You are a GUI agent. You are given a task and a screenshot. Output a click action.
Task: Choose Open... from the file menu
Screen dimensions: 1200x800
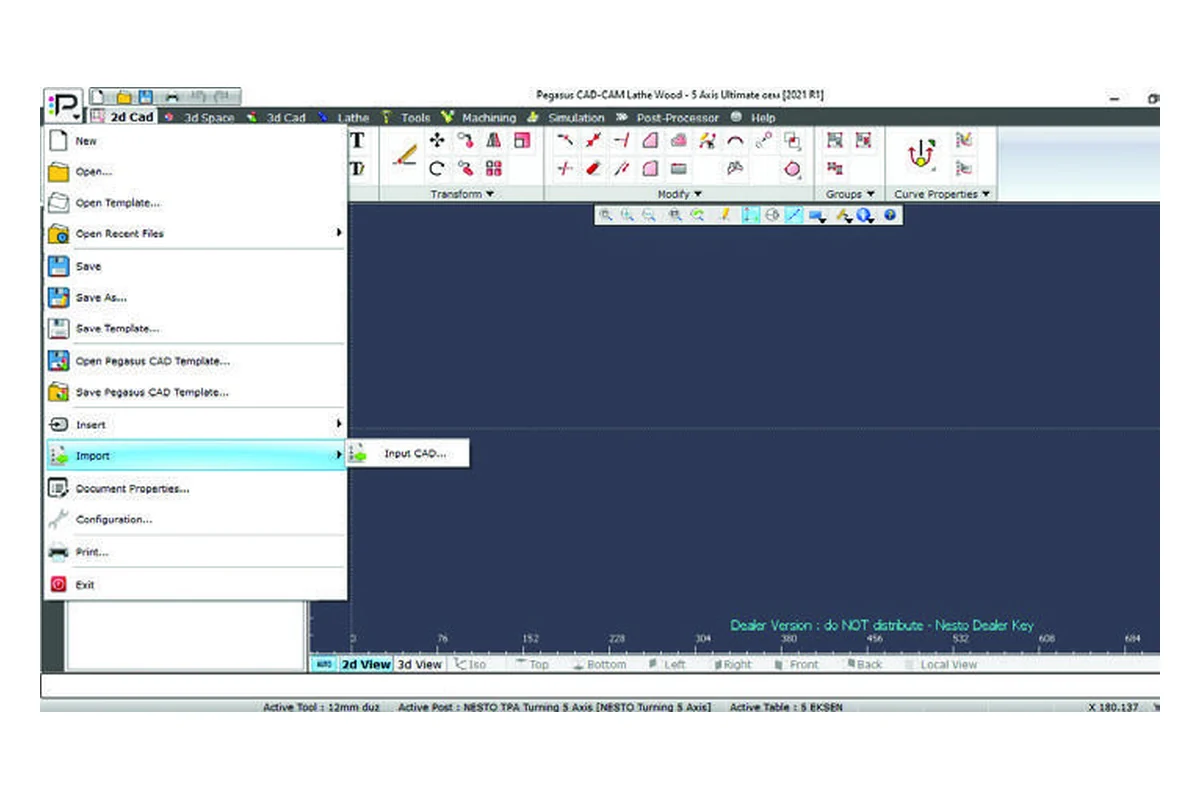point(195,172)
